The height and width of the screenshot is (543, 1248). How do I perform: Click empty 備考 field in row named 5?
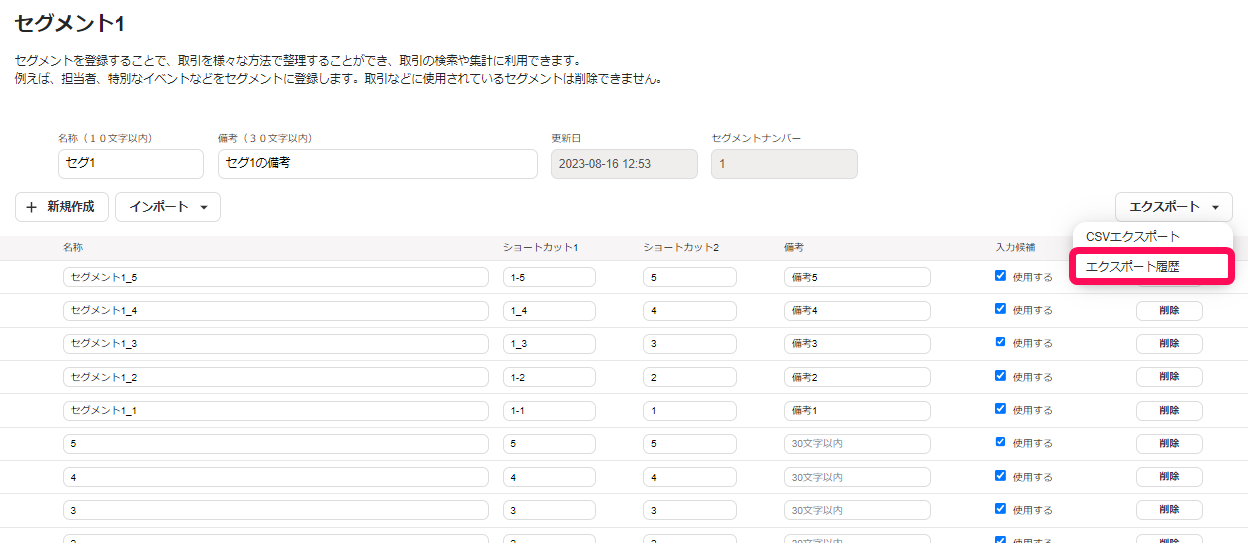click(x=857, y=444)
